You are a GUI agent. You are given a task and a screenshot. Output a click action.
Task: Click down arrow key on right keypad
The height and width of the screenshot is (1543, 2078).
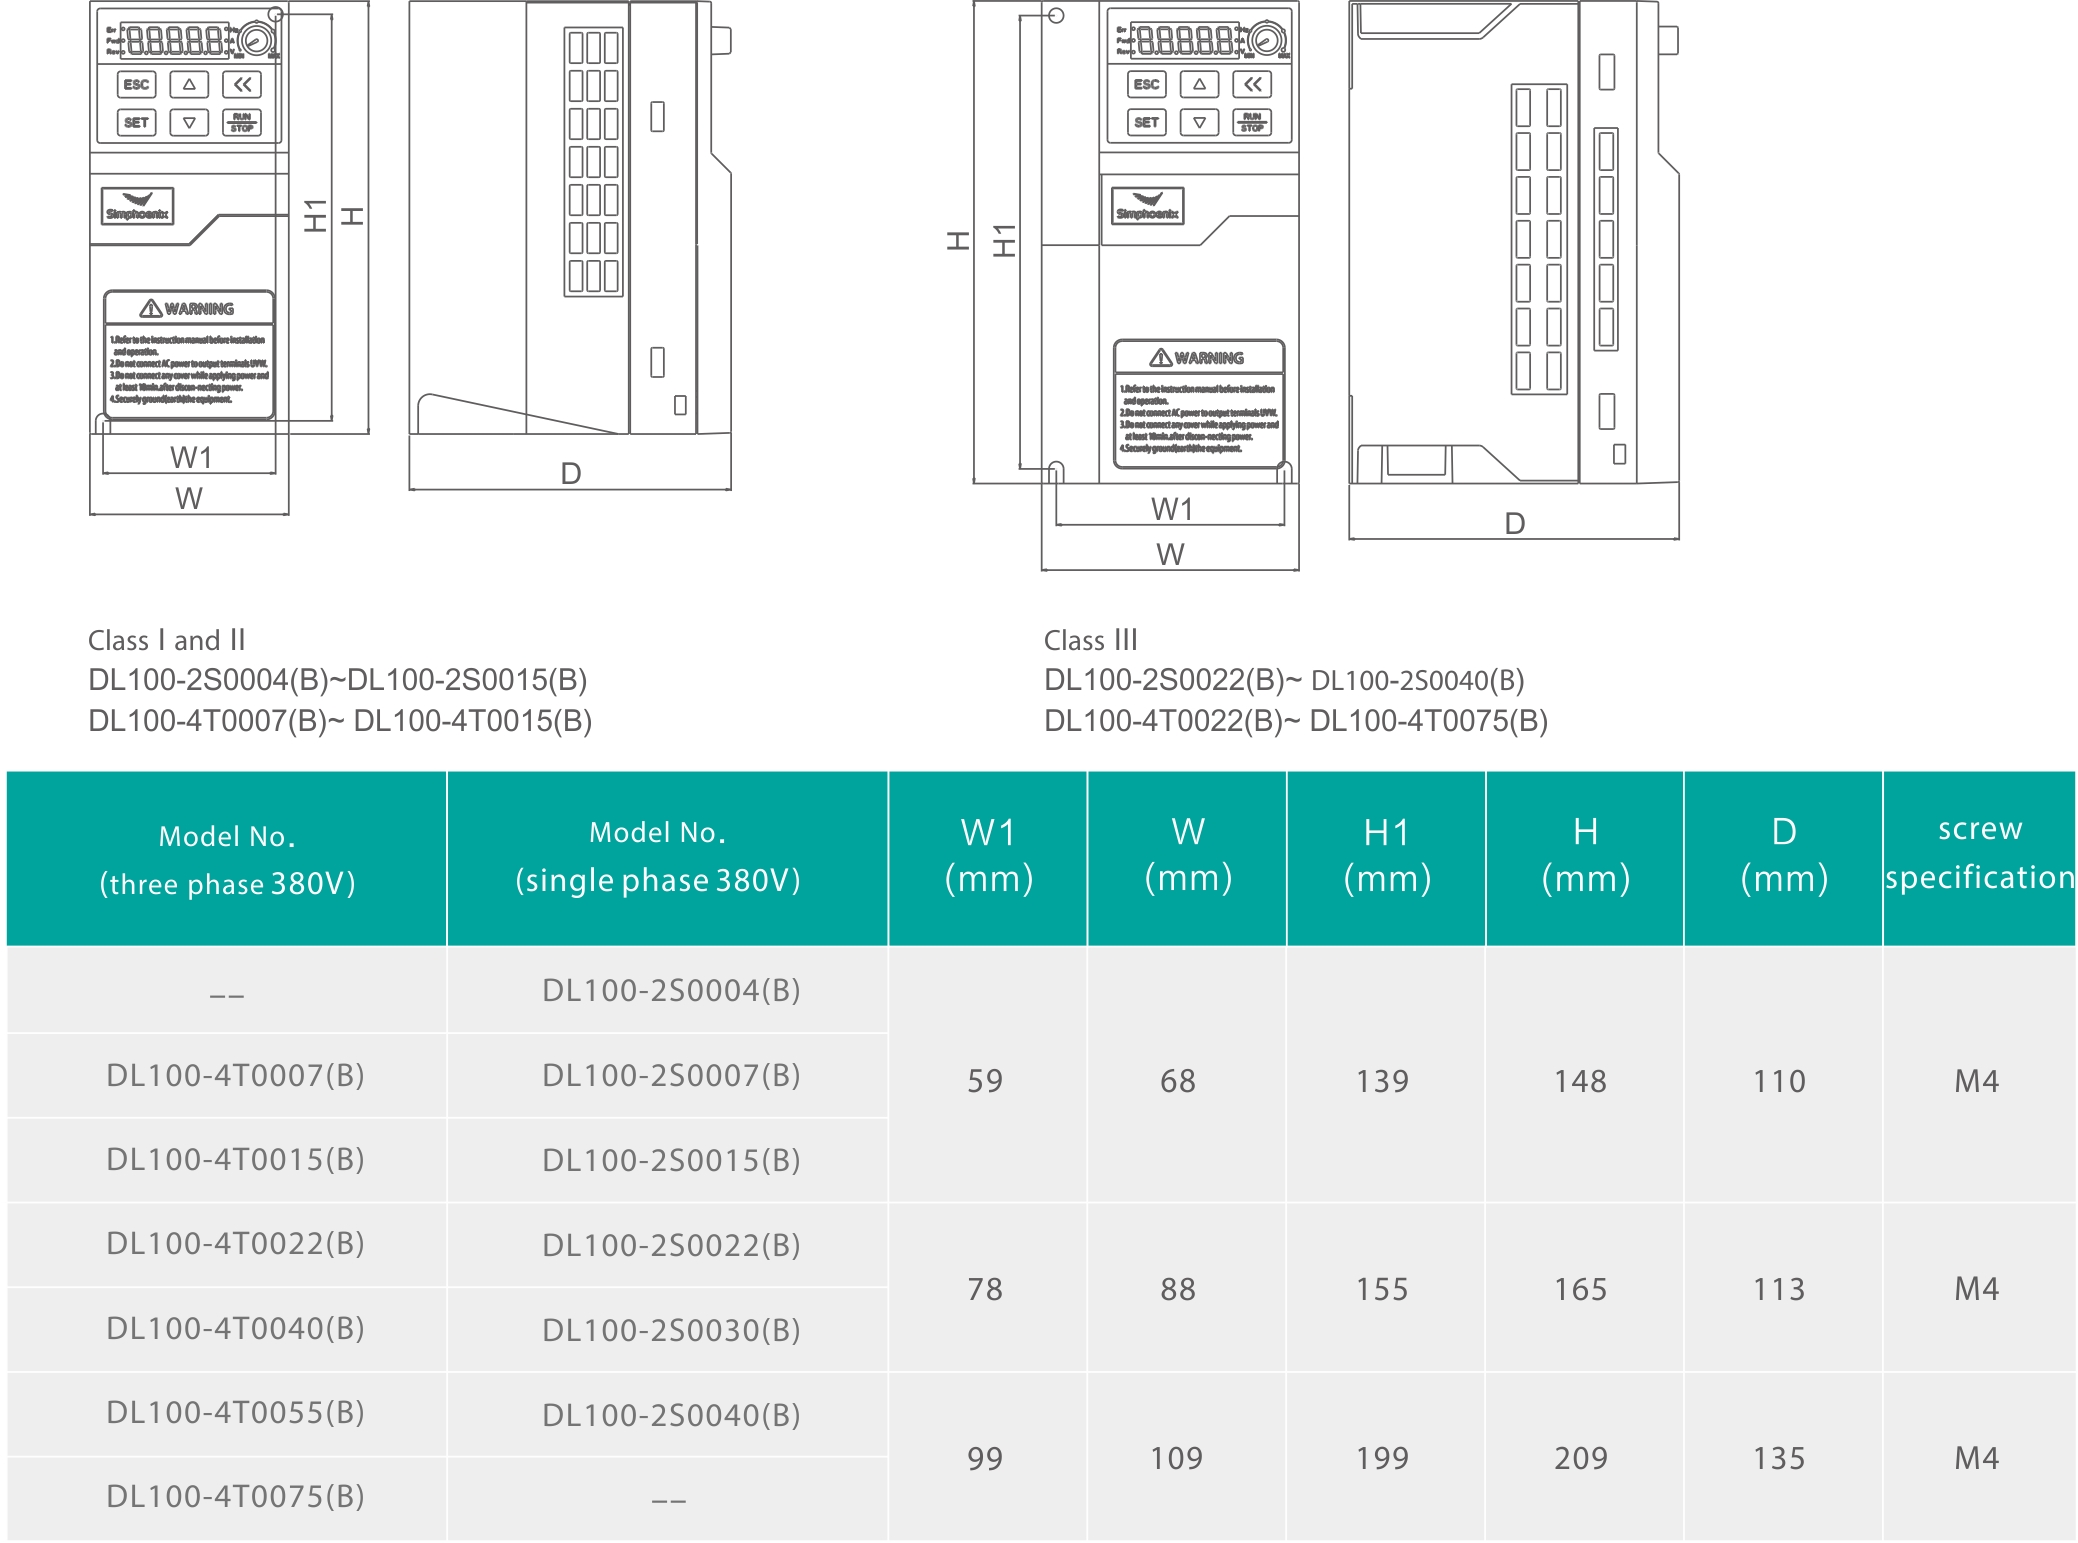pos(1199,122)
